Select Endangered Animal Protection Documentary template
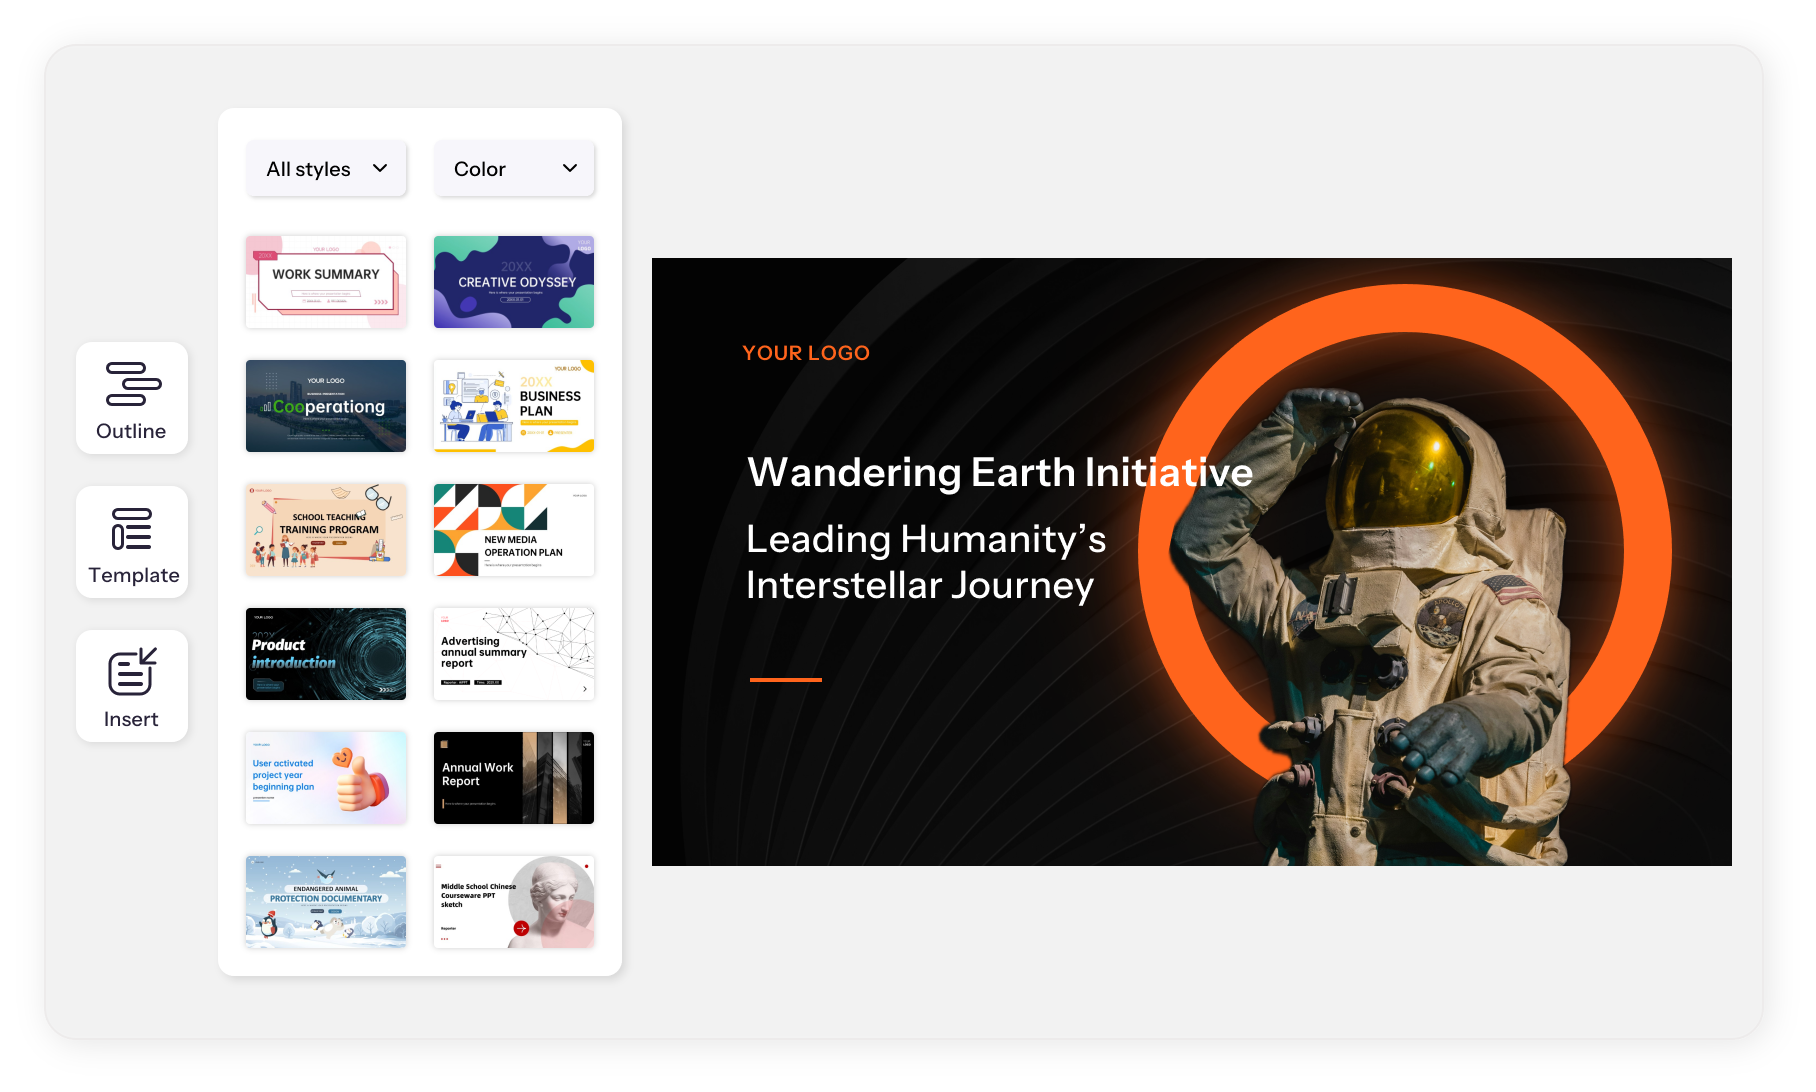 tap(326, 902)
